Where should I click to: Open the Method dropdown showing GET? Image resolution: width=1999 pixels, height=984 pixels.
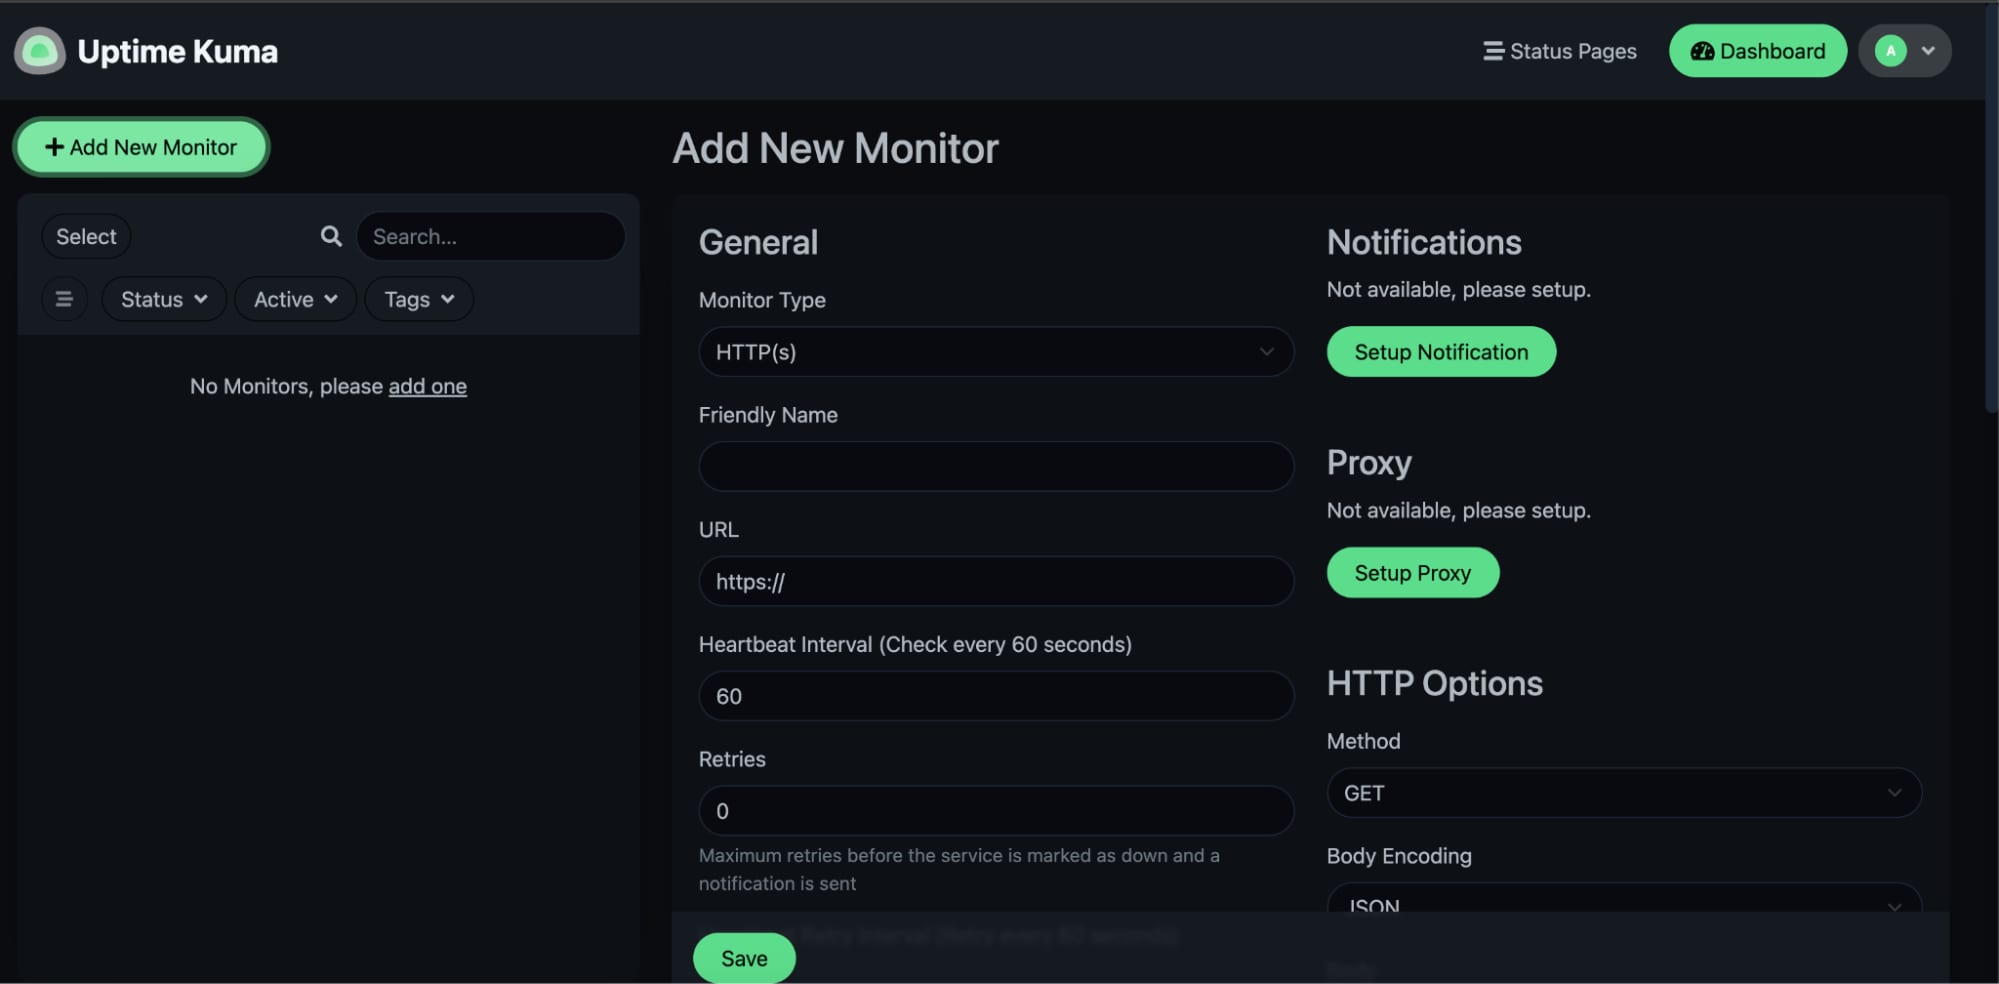tap(1622, 792)
